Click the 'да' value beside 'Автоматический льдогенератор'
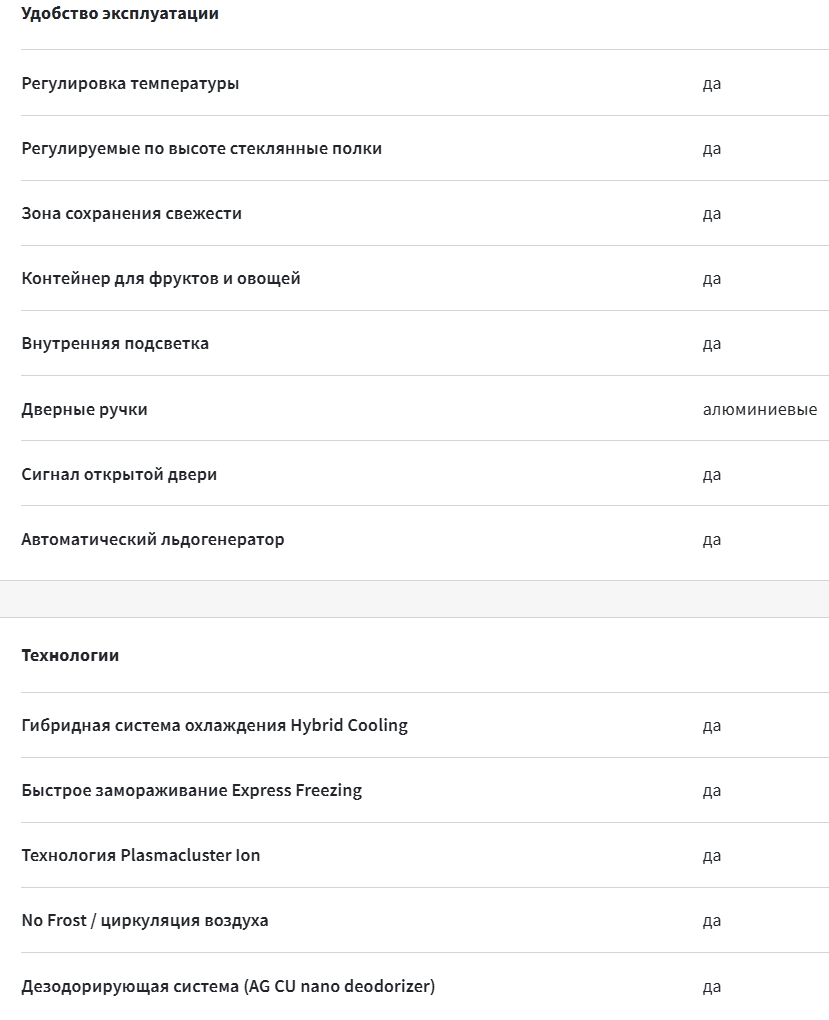The width and height of the screenshot is (829, 1020). (712, 541)
